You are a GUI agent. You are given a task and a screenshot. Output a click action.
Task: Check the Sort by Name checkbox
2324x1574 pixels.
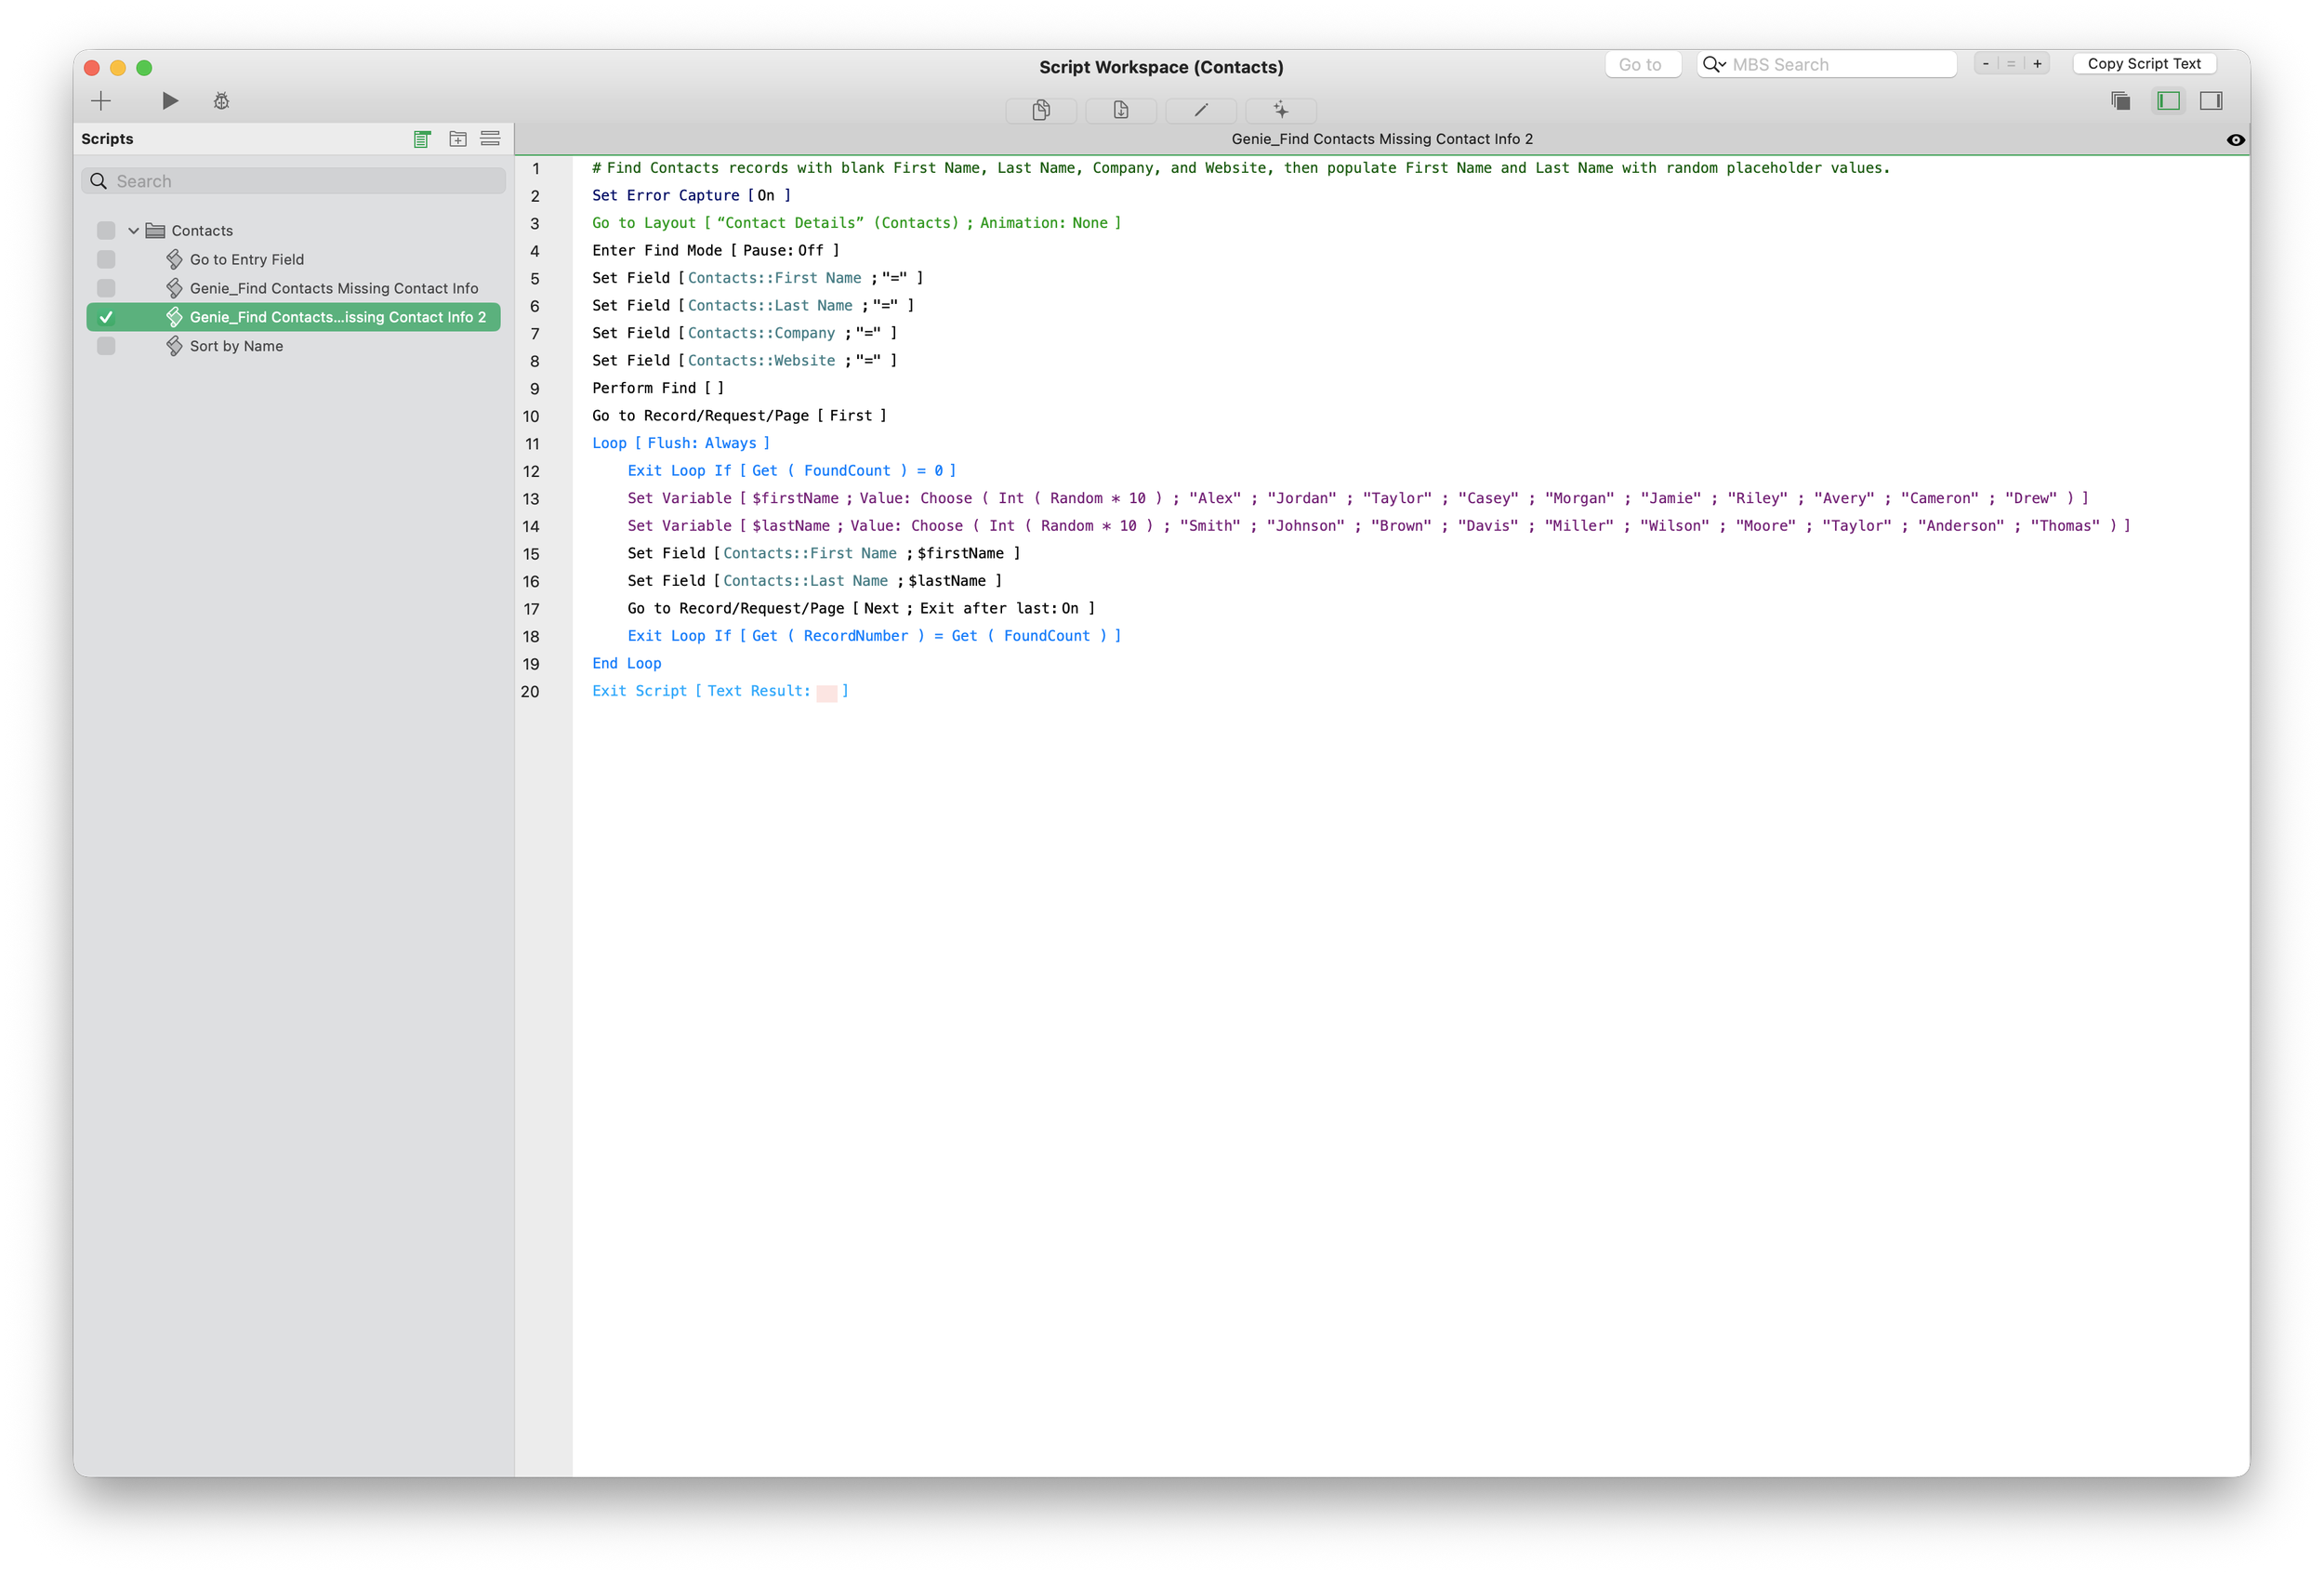pyautogui.click(x=106, y=347)
